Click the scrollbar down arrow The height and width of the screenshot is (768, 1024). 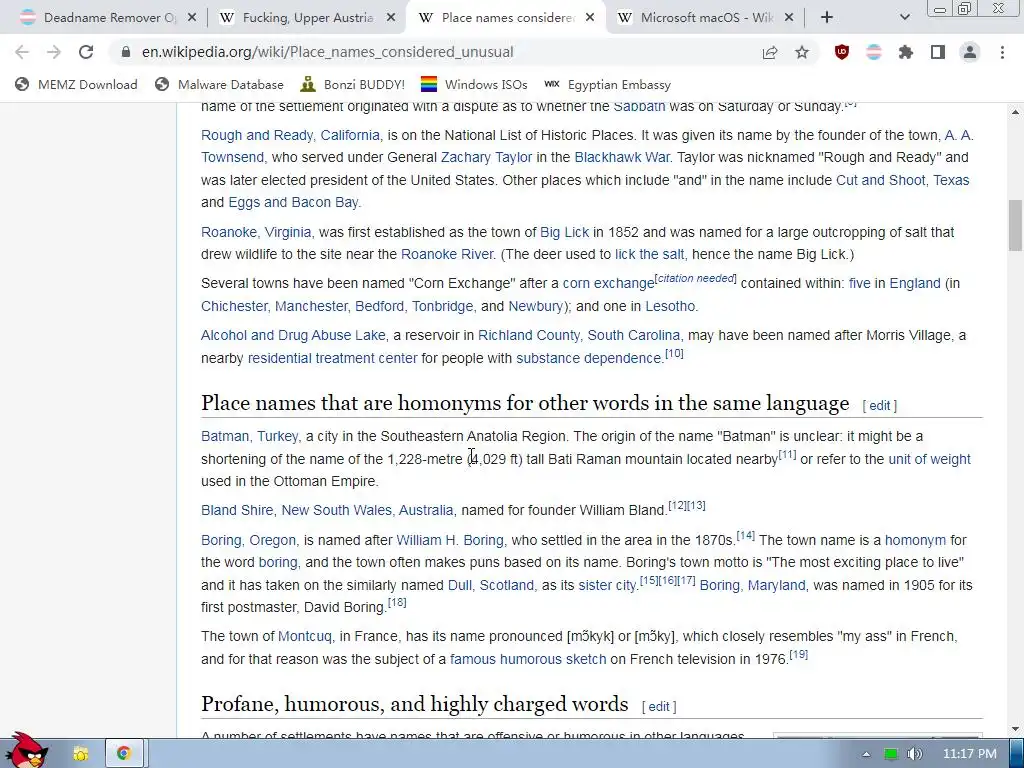(x=1015, y=728)
